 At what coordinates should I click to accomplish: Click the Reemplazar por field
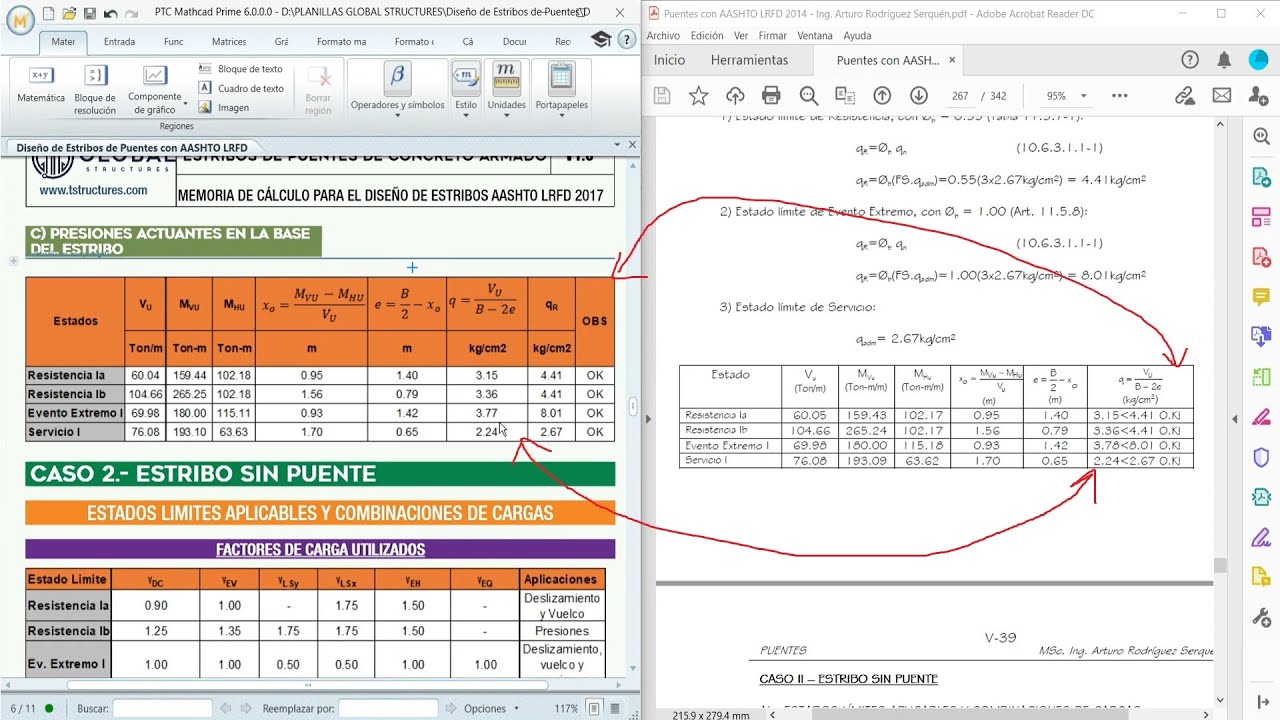pyautogui.click(x=388, y=708)
